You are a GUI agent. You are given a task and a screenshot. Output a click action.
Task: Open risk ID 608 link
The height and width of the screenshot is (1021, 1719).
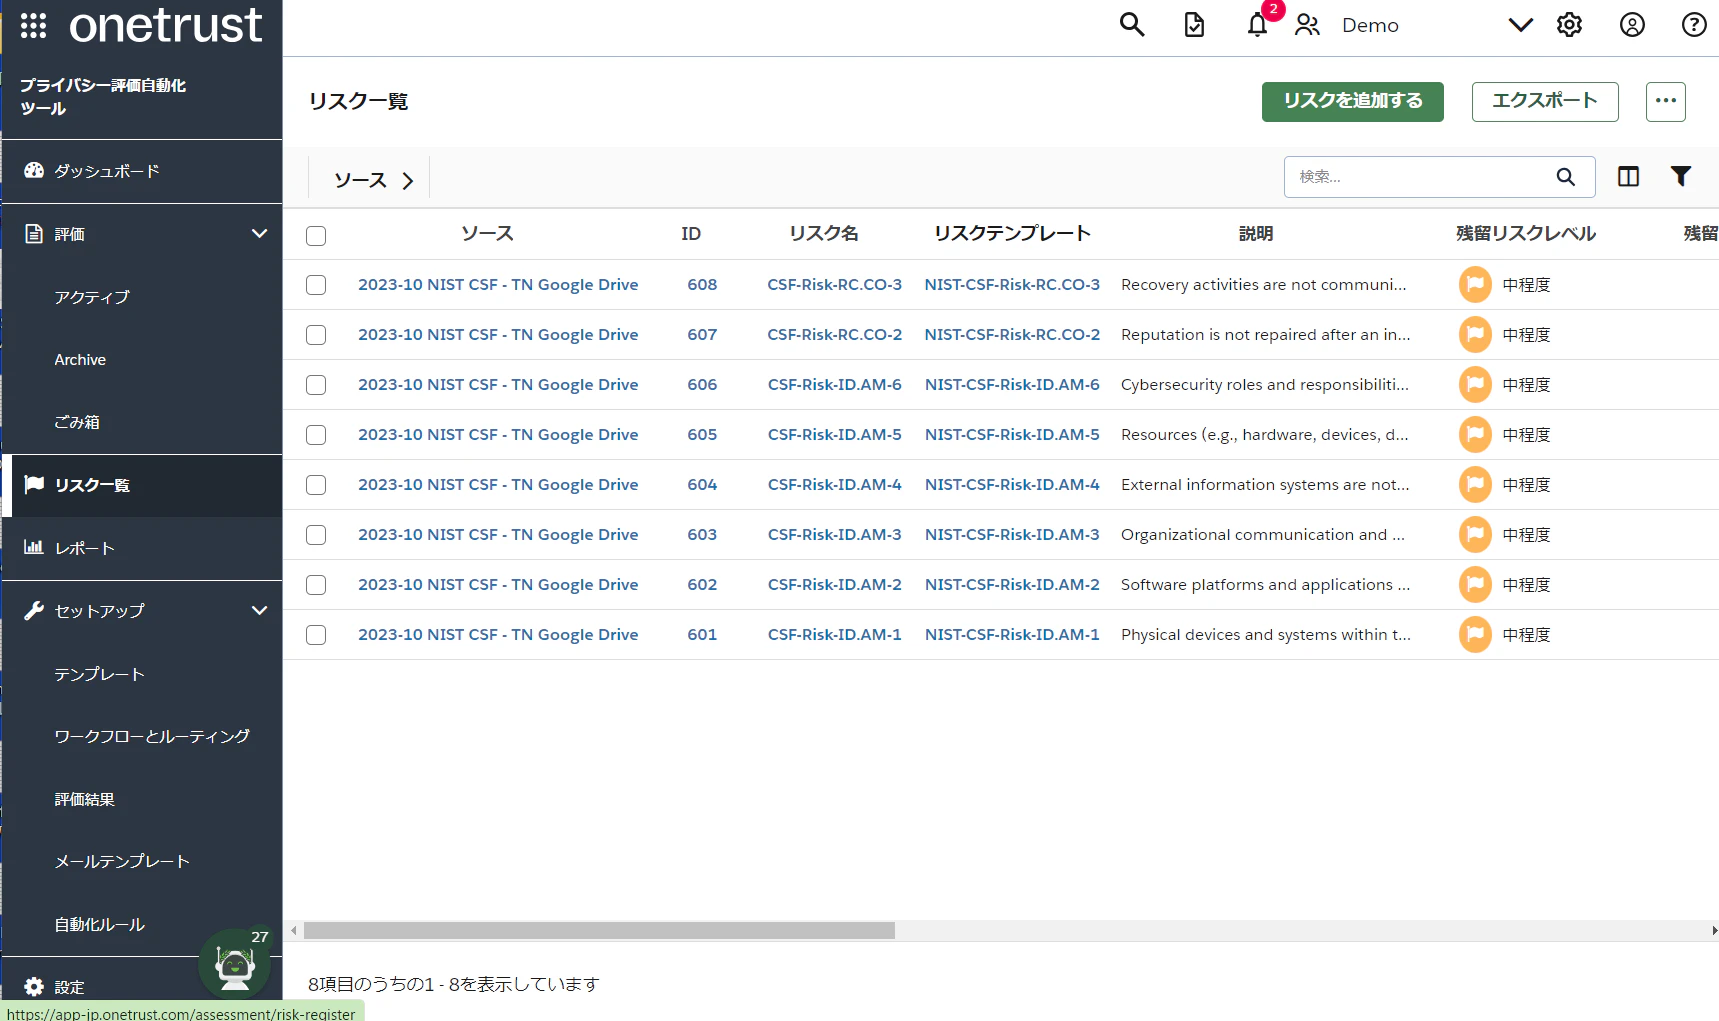coord(702,285)
